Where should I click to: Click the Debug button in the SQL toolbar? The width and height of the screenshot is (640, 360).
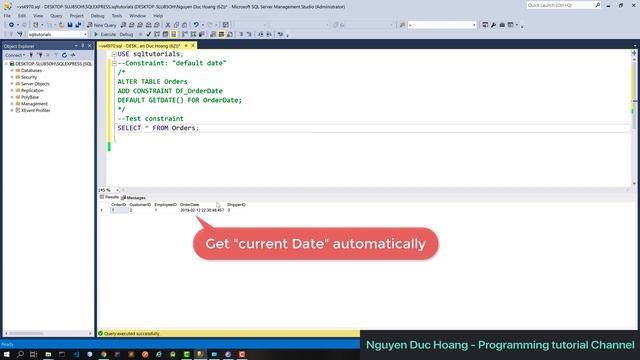[126, 35]
